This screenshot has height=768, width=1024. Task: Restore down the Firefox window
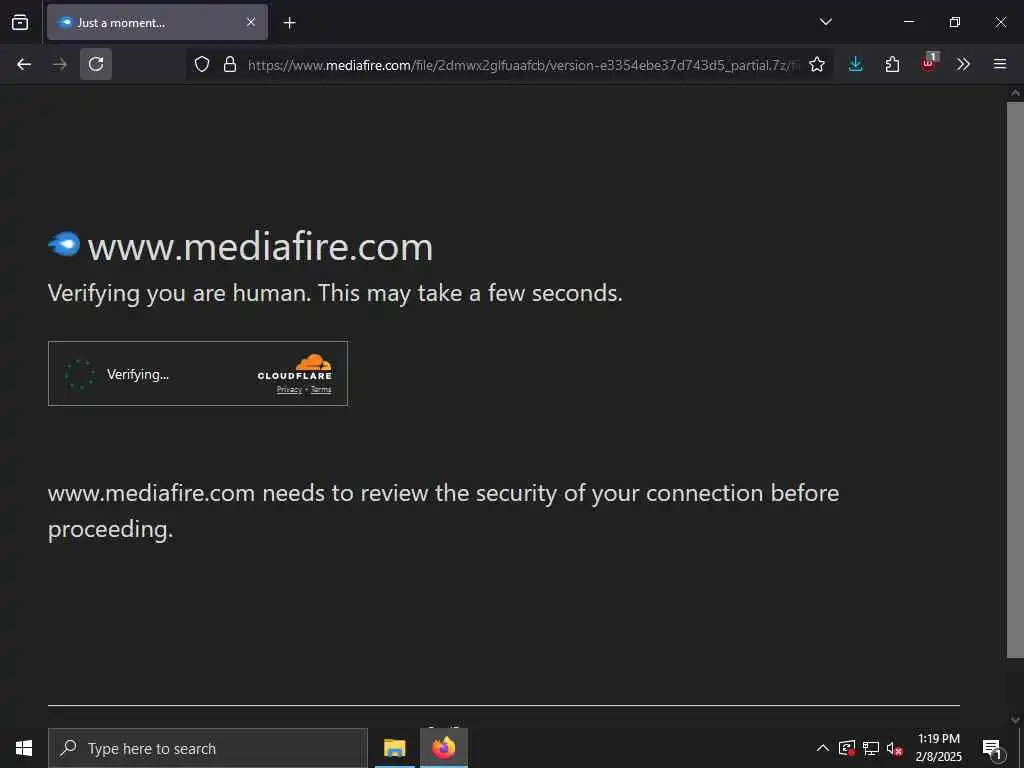954,22
